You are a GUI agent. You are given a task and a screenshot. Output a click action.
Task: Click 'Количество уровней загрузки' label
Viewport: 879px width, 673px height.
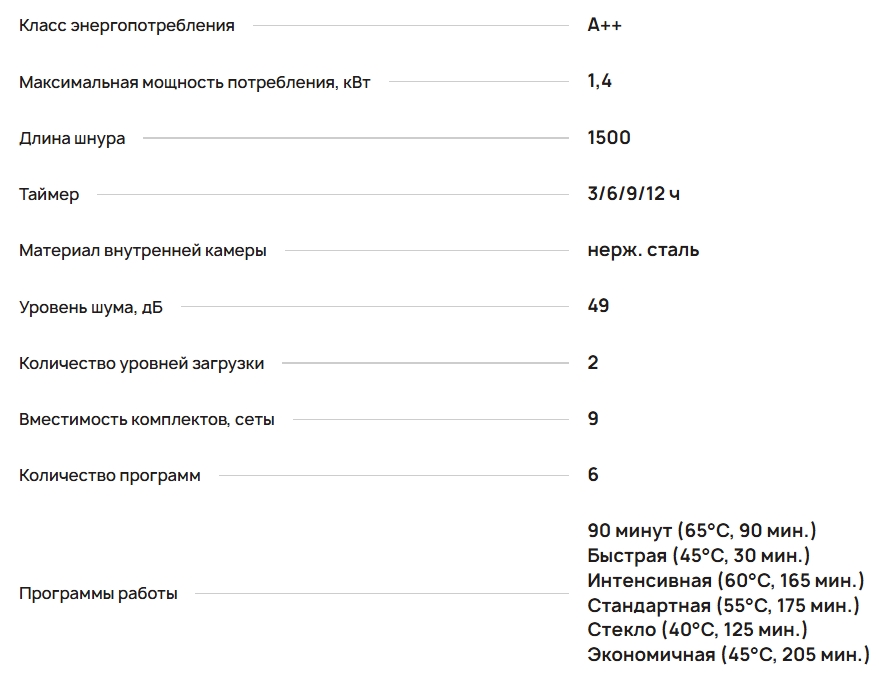(x=142, y=363)
